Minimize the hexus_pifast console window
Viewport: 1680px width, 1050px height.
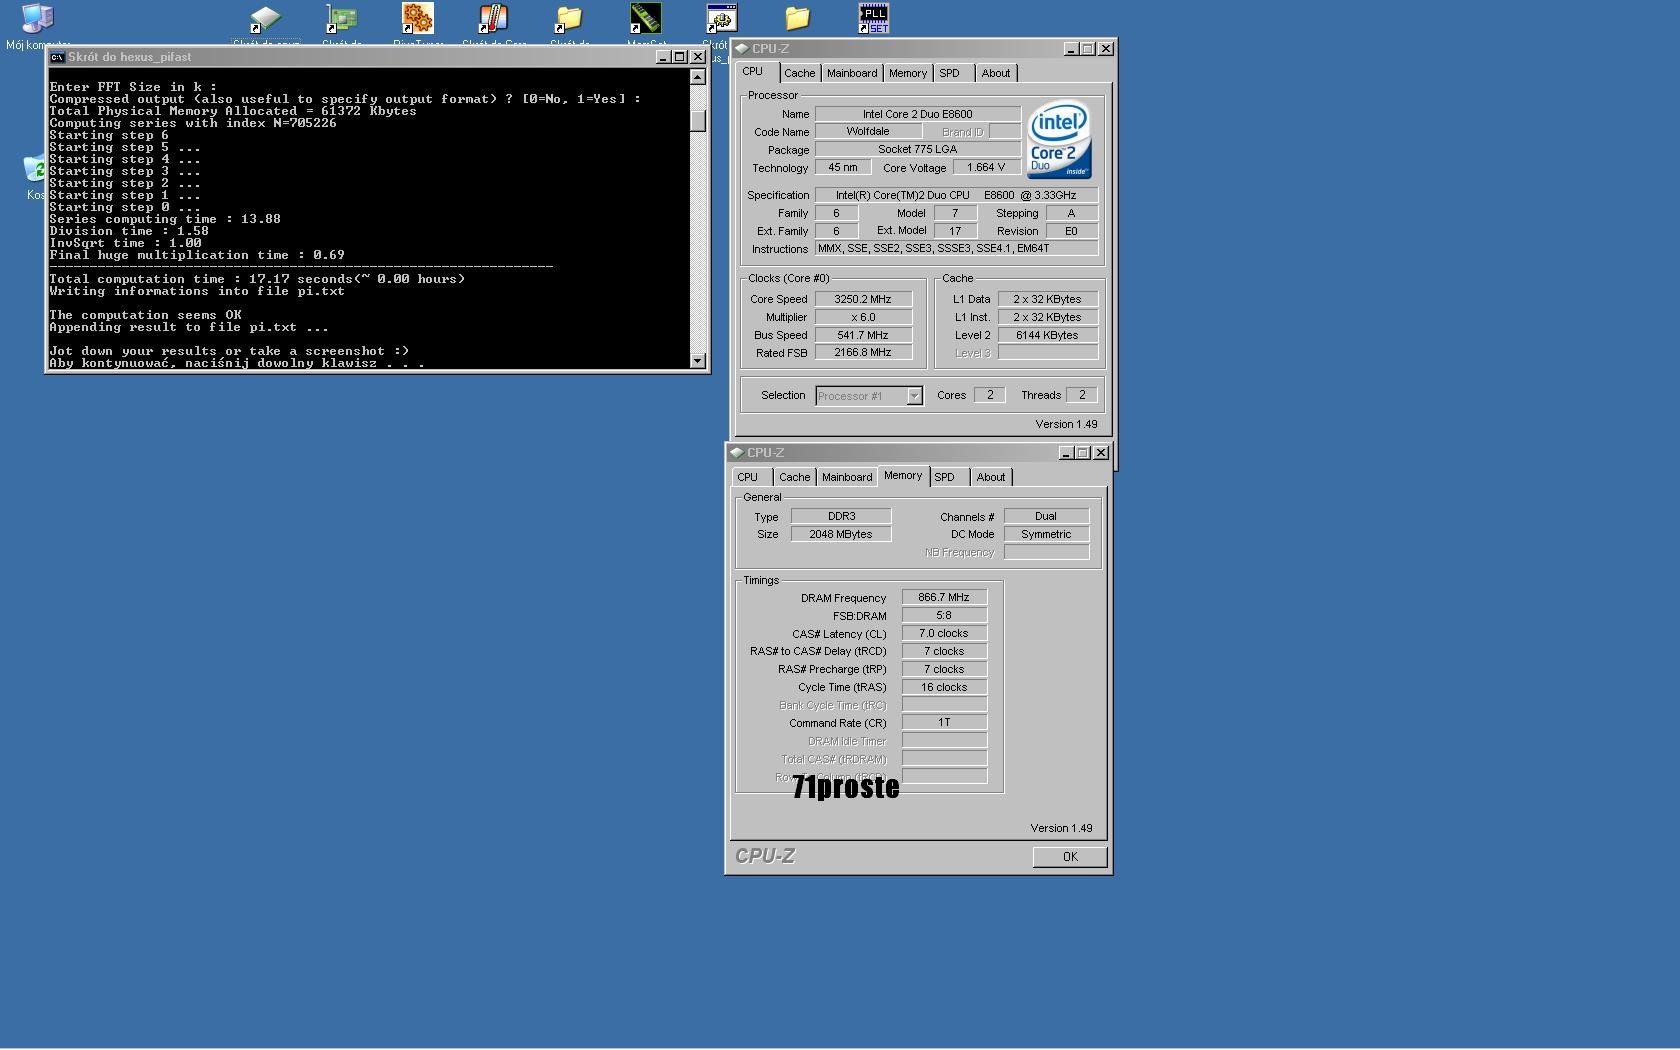coord(662,57)
